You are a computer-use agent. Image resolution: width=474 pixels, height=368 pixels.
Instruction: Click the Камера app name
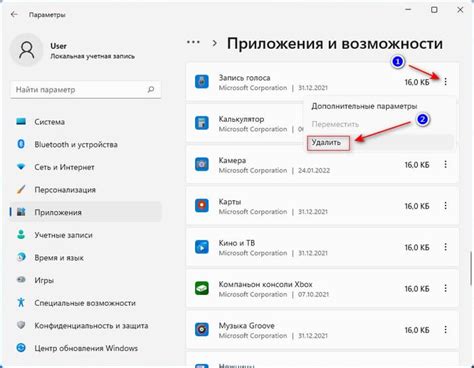[232, 160]
